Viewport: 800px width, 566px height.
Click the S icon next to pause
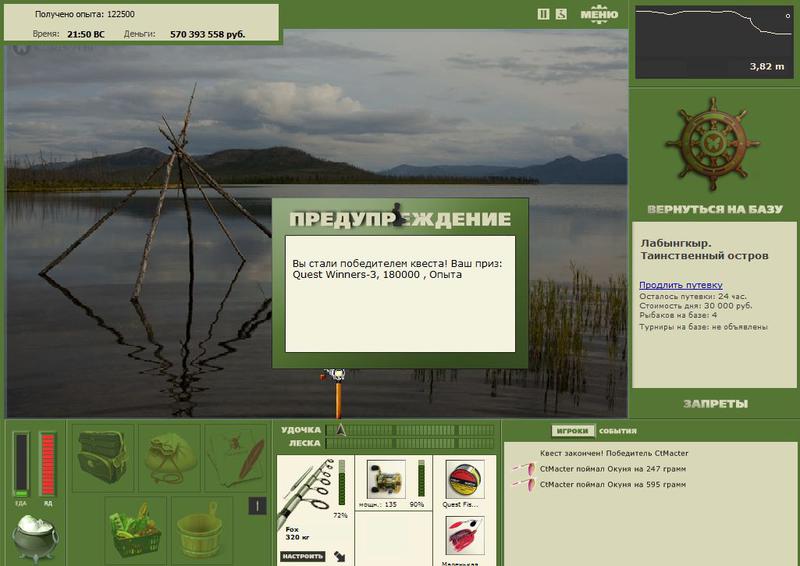tap(561, 14)
